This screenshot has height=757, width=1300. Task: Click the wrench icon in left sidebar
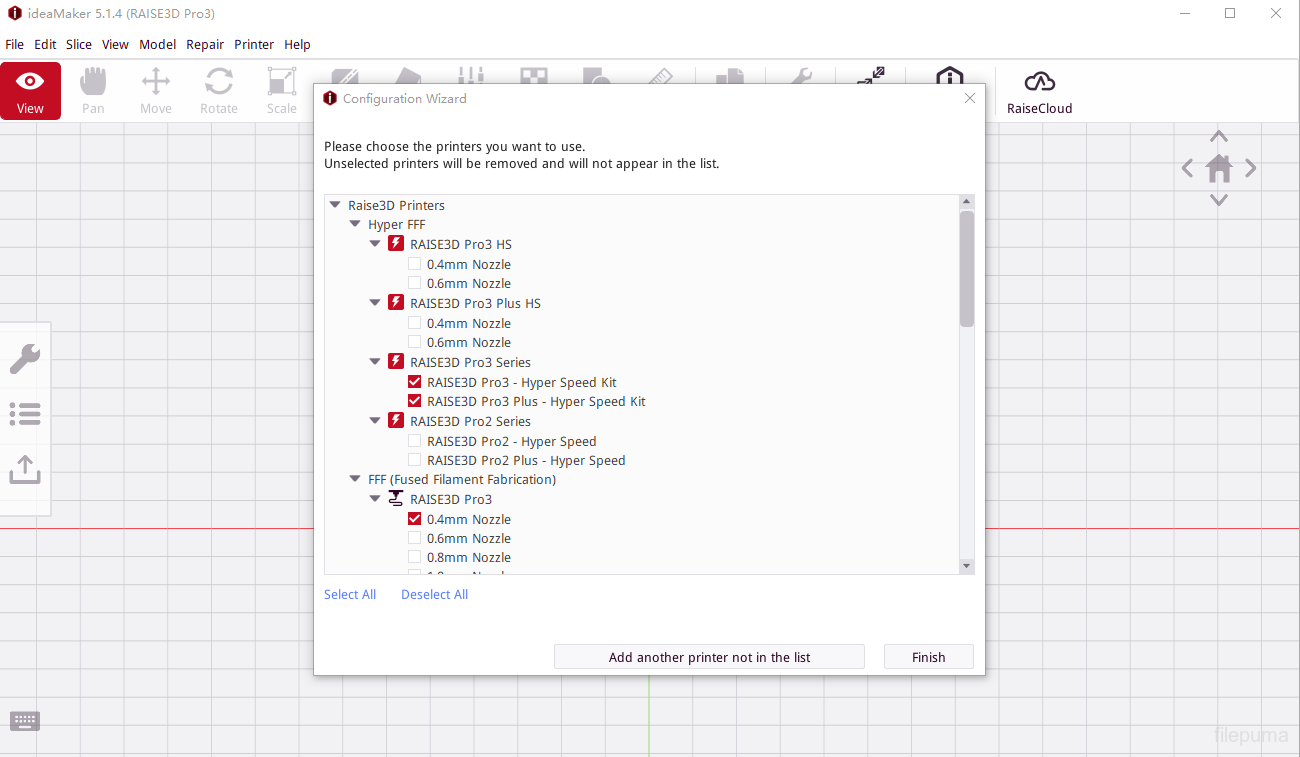(25, 359)
